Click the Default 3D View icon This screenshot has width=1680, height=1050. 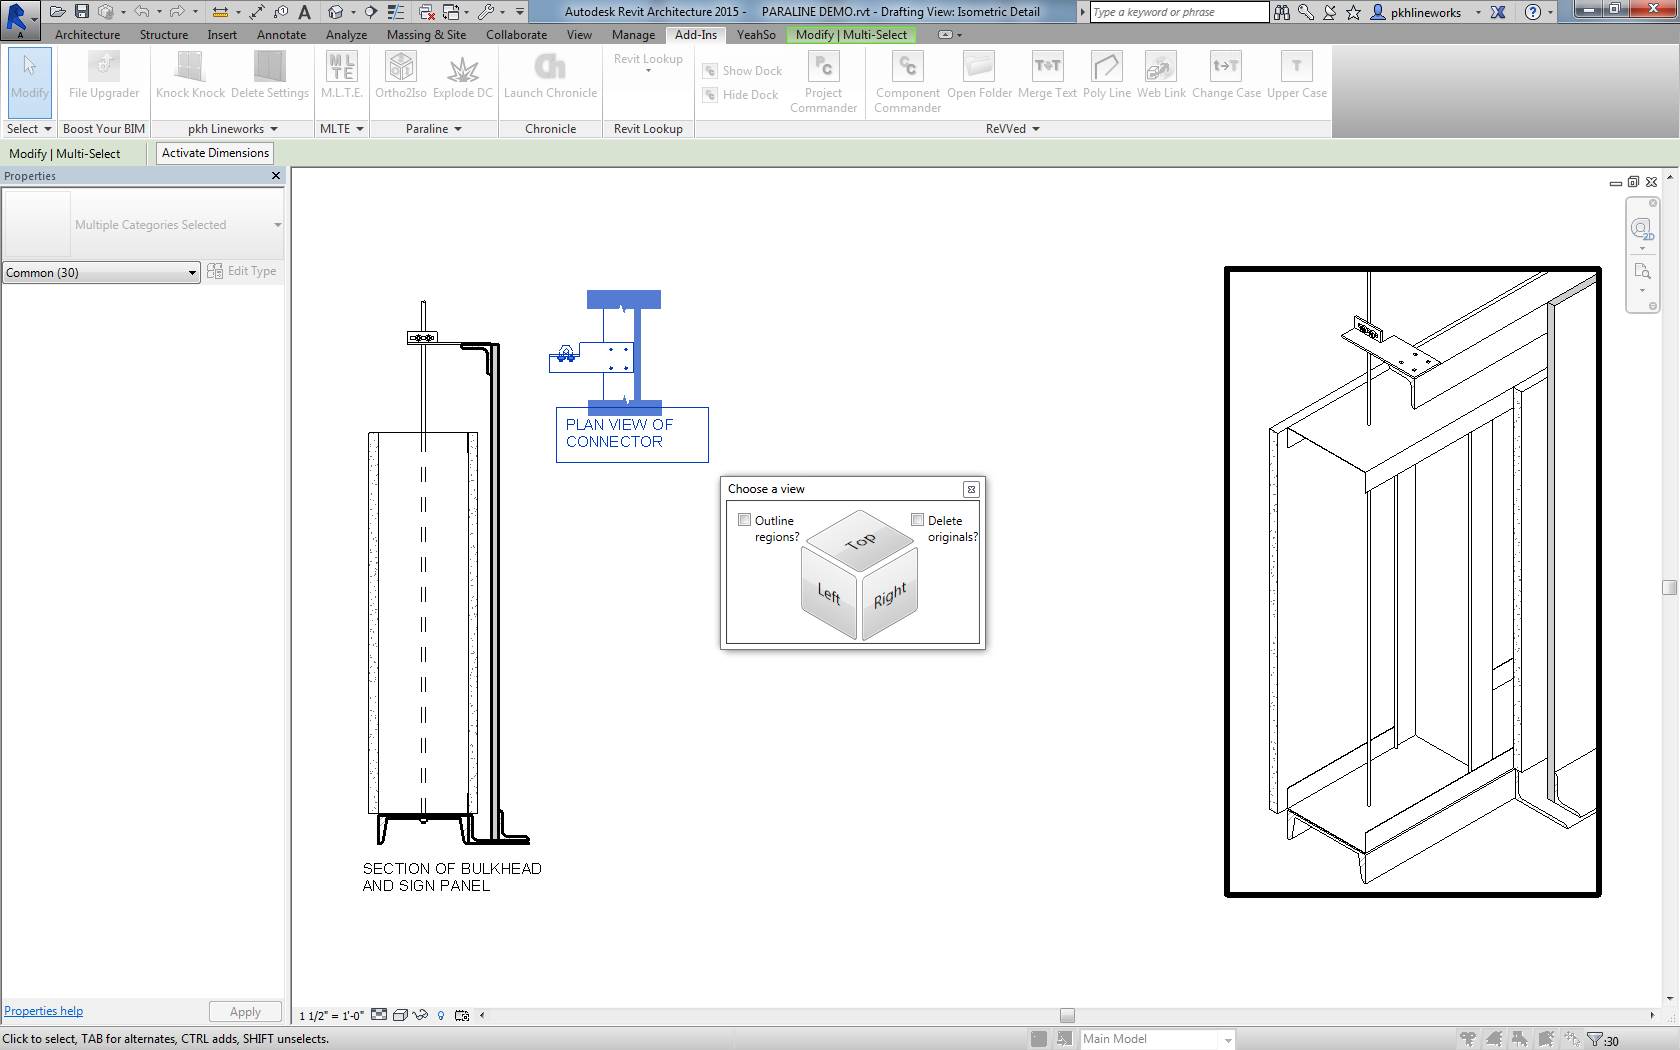[x=336, y=12]
